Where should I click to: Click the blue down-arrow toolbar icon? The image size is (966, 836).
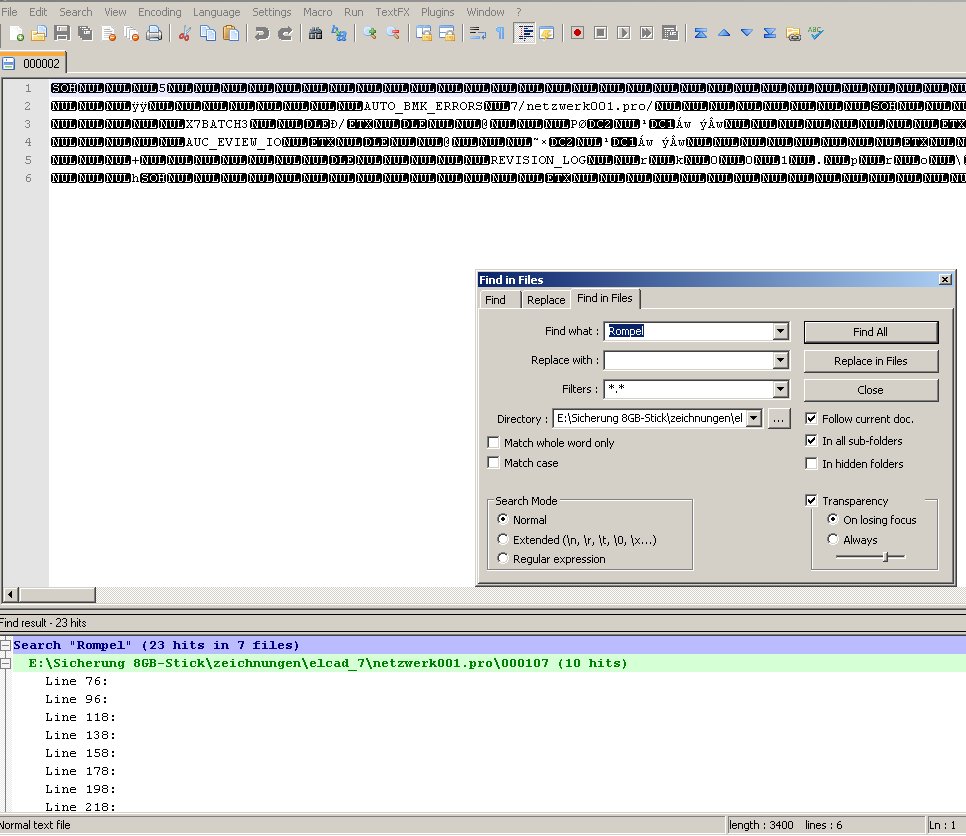click(x=747, y=33)
